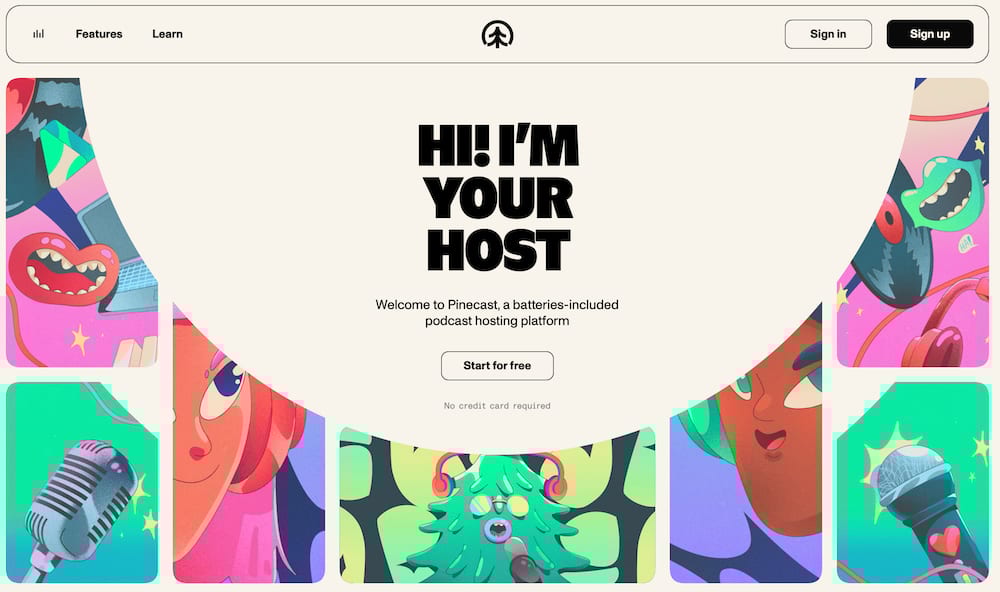Click the teal-haired smiling face illustration
This screenshot has height=592, width=1000.
tap(746, 443)
